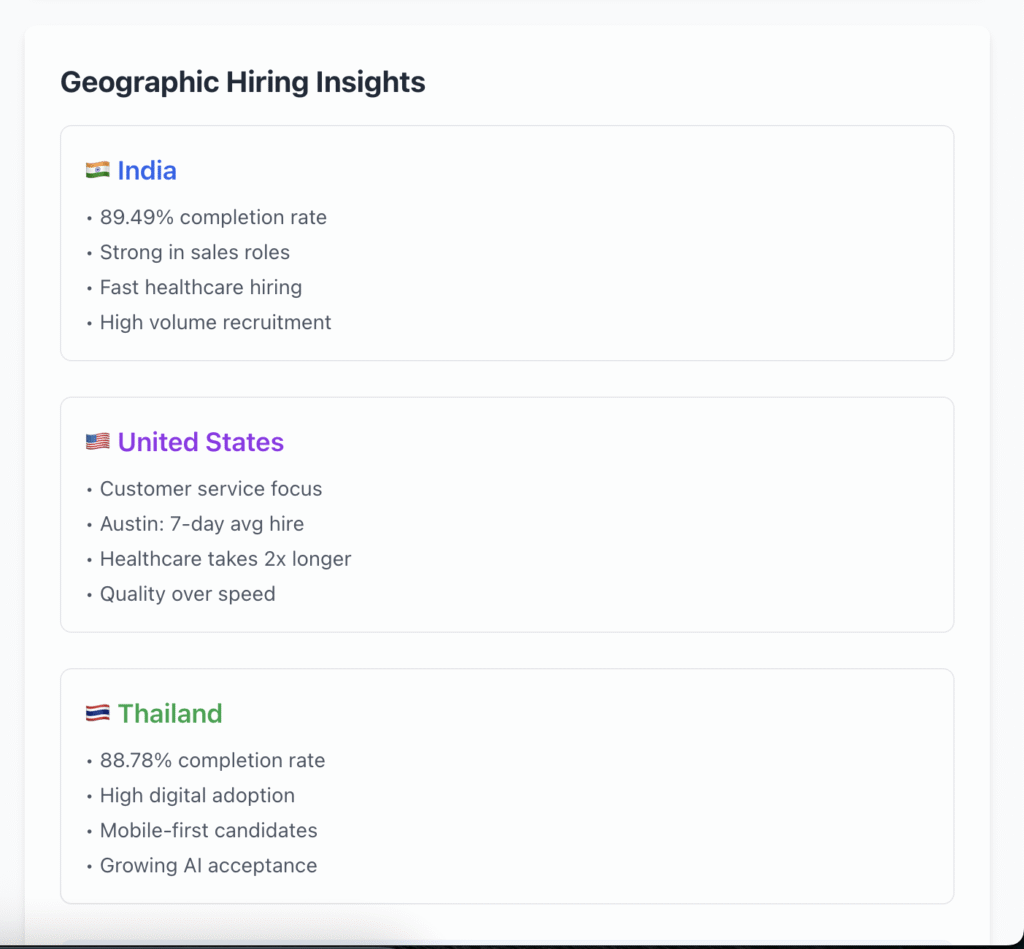This screenshot has width=1024, height=949.
Task: Select the United States country heading
Action: [x=200, y=442]
